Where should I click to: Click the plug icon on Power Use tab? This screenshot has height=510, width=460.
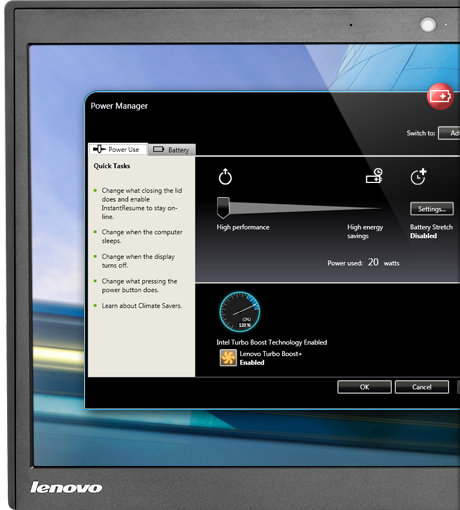tap(99, 149)
